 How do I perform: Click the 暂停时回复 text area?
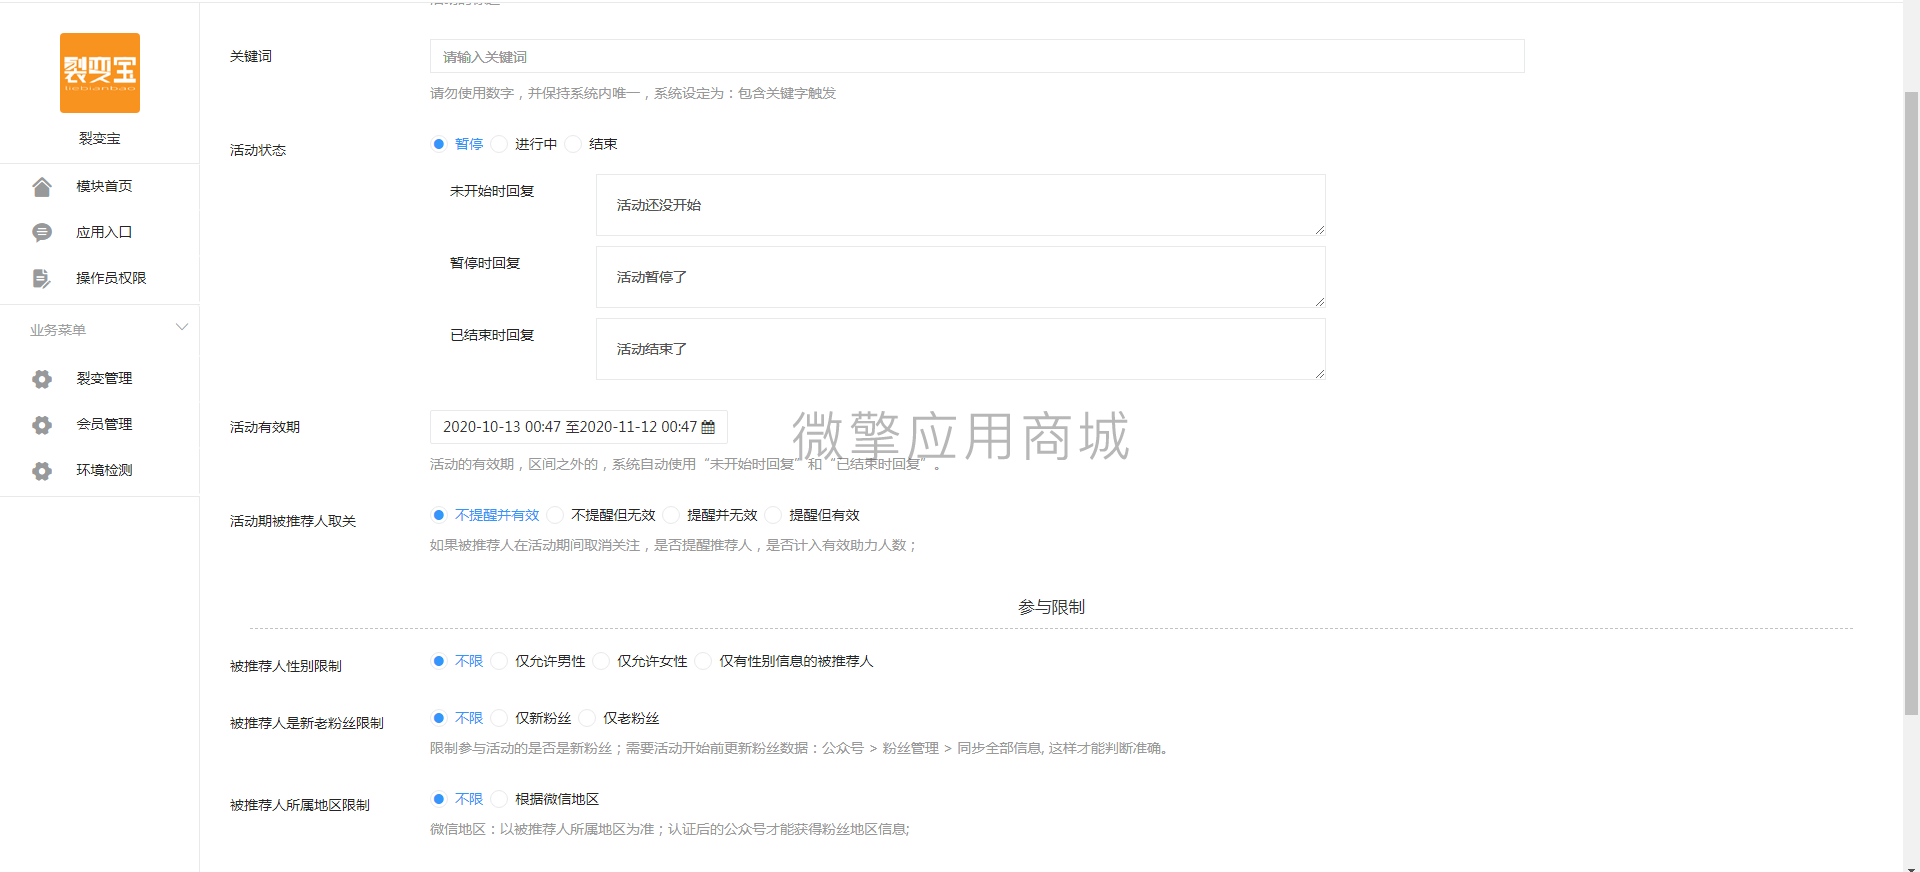click(961, 277)
